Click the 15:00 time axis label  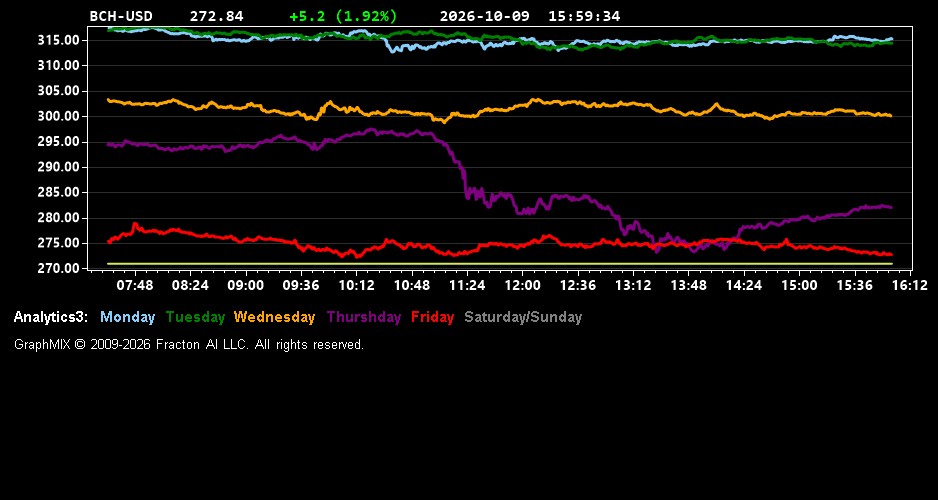point(799,285)
